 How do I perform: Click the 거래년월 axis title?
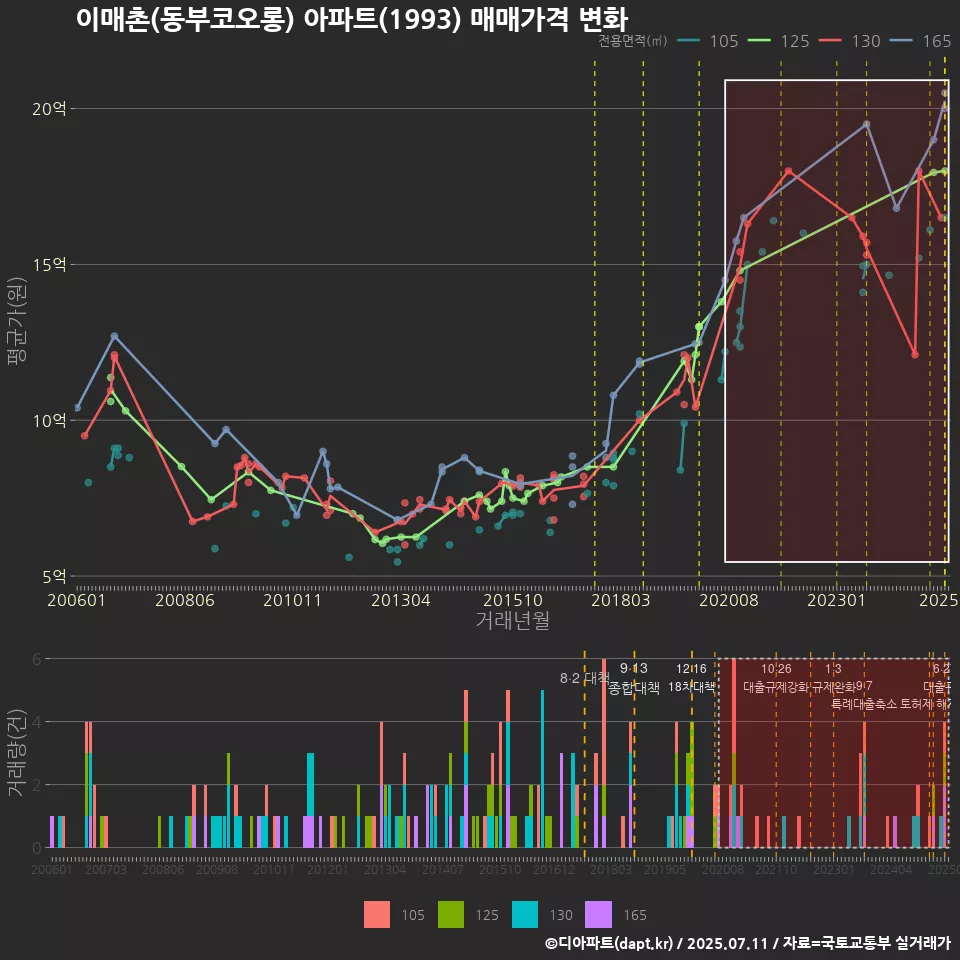point(513,620)
